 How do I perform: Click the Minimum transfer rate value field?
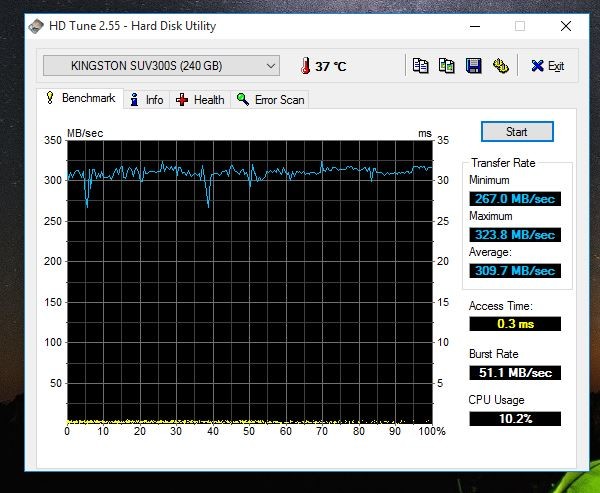pos(515,198)
